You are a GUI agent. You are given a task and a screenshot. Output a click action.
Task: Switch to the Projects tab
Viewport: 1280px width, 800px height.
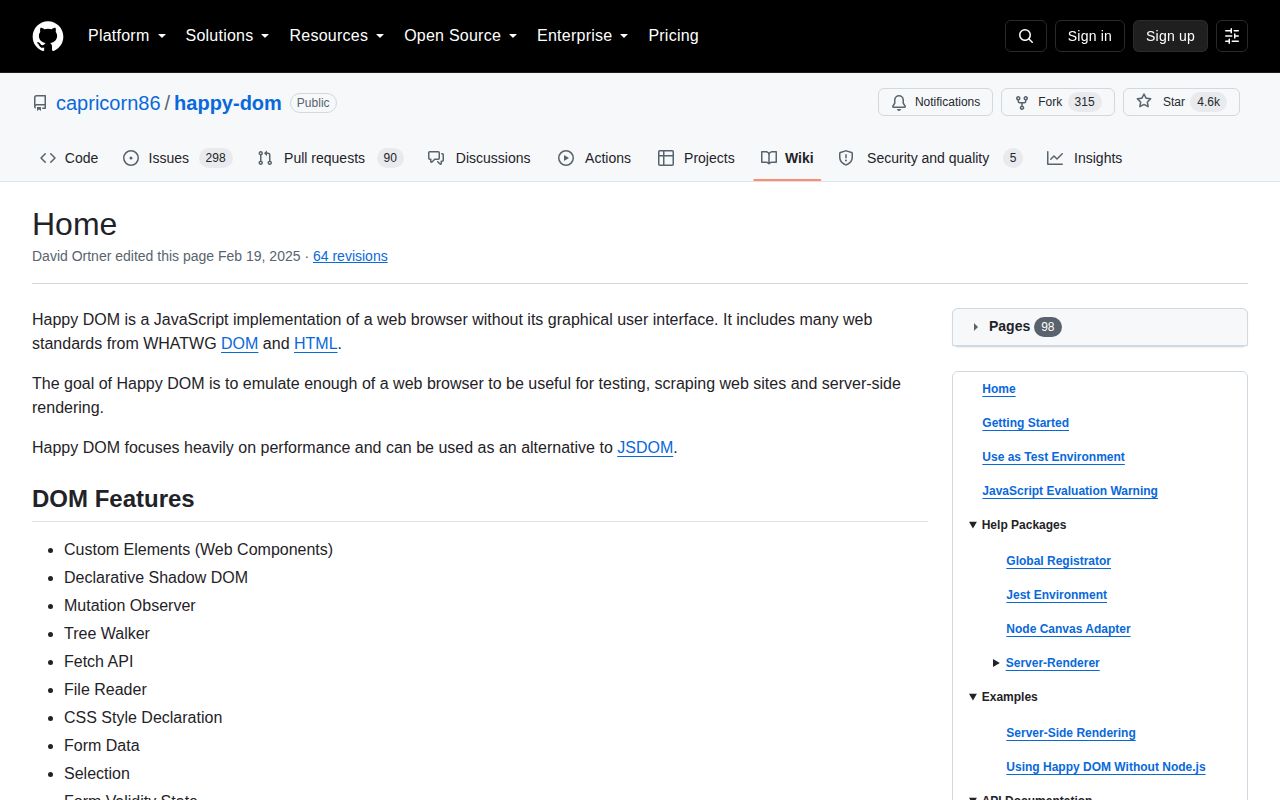696,158
